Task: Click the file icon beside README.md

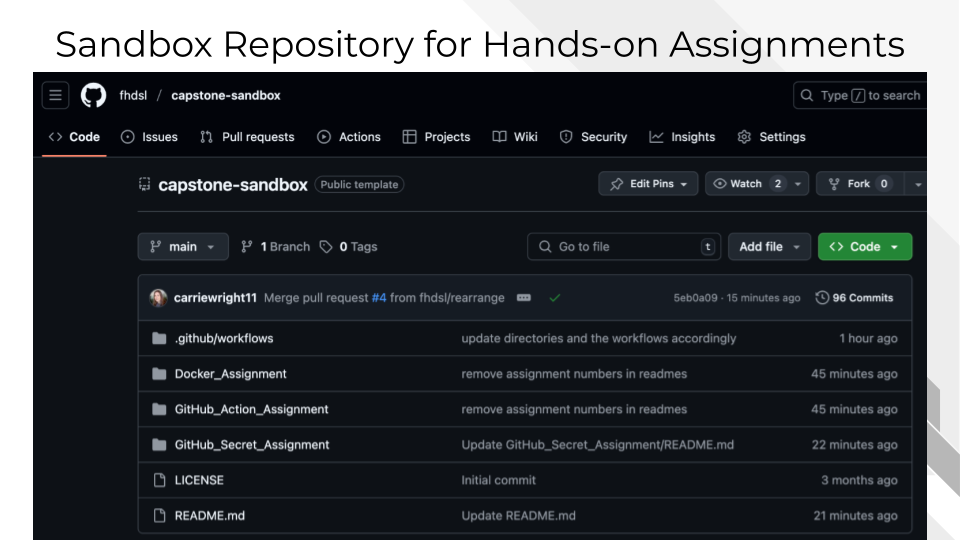Action: coord(160,516)
